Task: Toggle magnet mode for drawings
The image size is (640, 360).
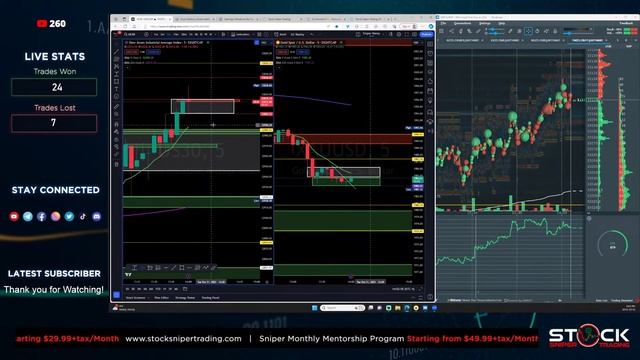Action: (116, 124)
